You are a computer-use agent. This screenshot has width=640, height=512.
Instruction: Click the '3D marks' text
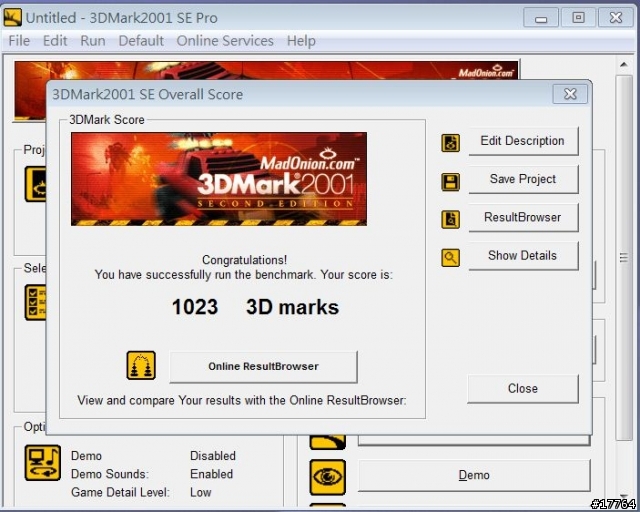pyautogui.click(x=292, y=307)
